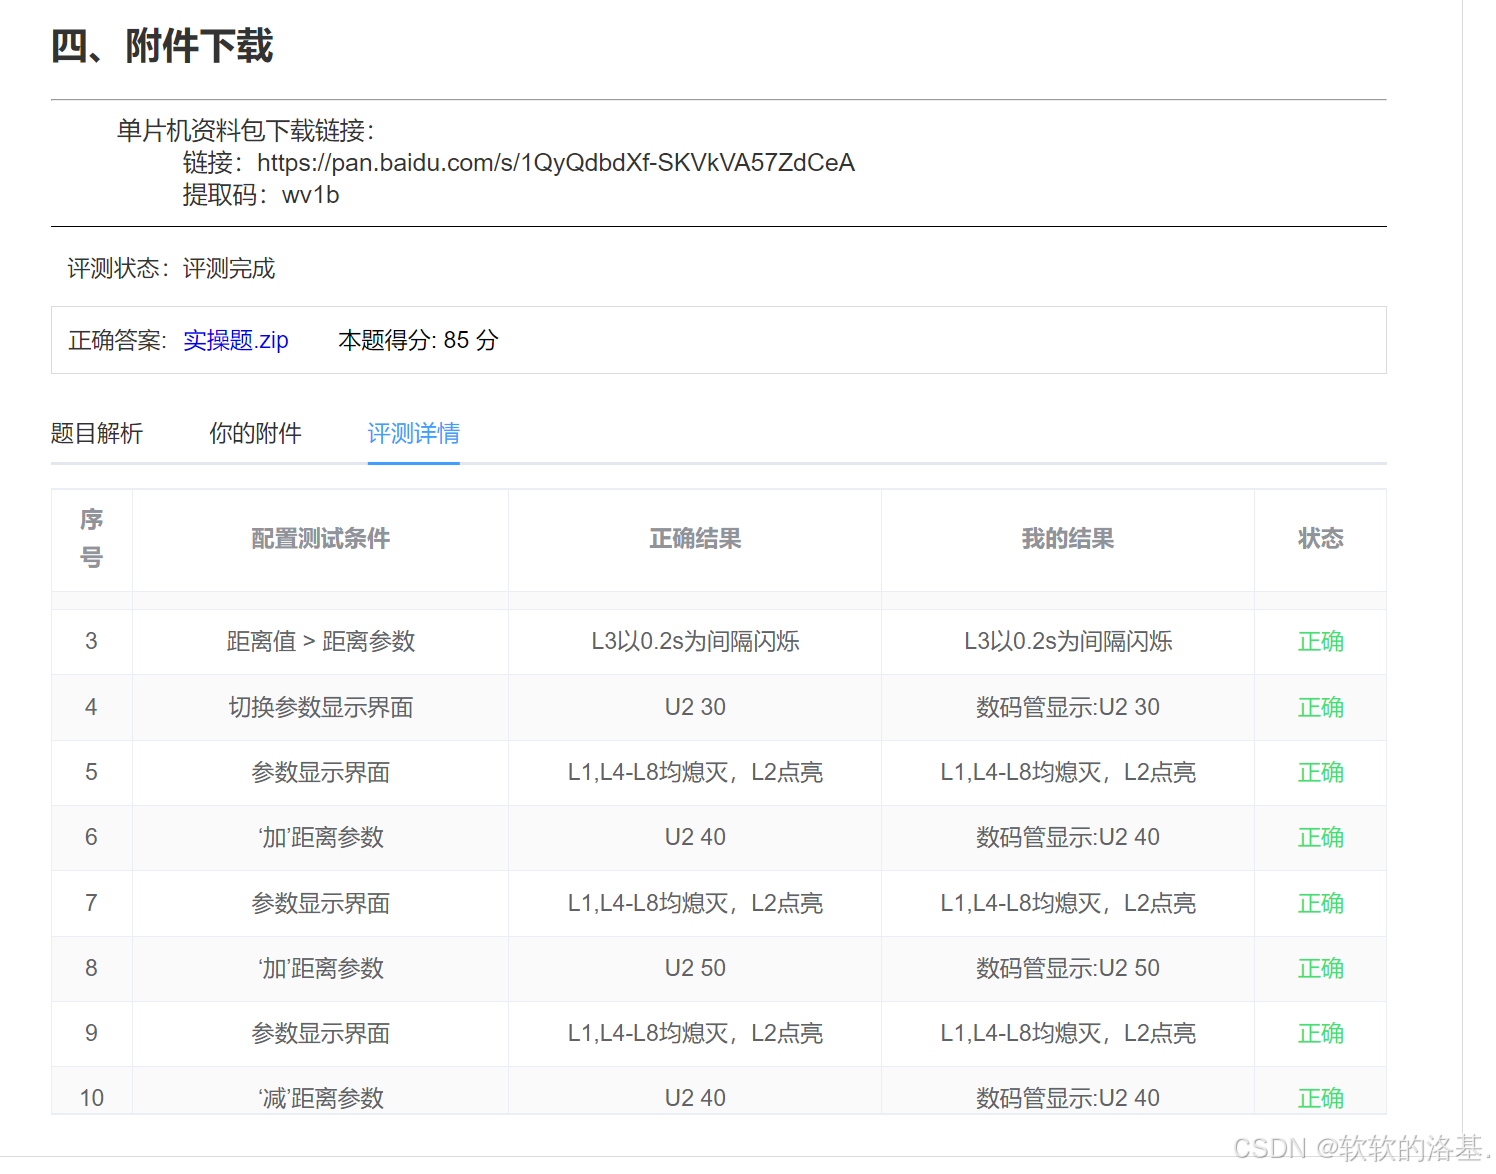Click the 正确 status in row 7
The height and width of the screenshot is (1174, 1496).
(1320, 903)
